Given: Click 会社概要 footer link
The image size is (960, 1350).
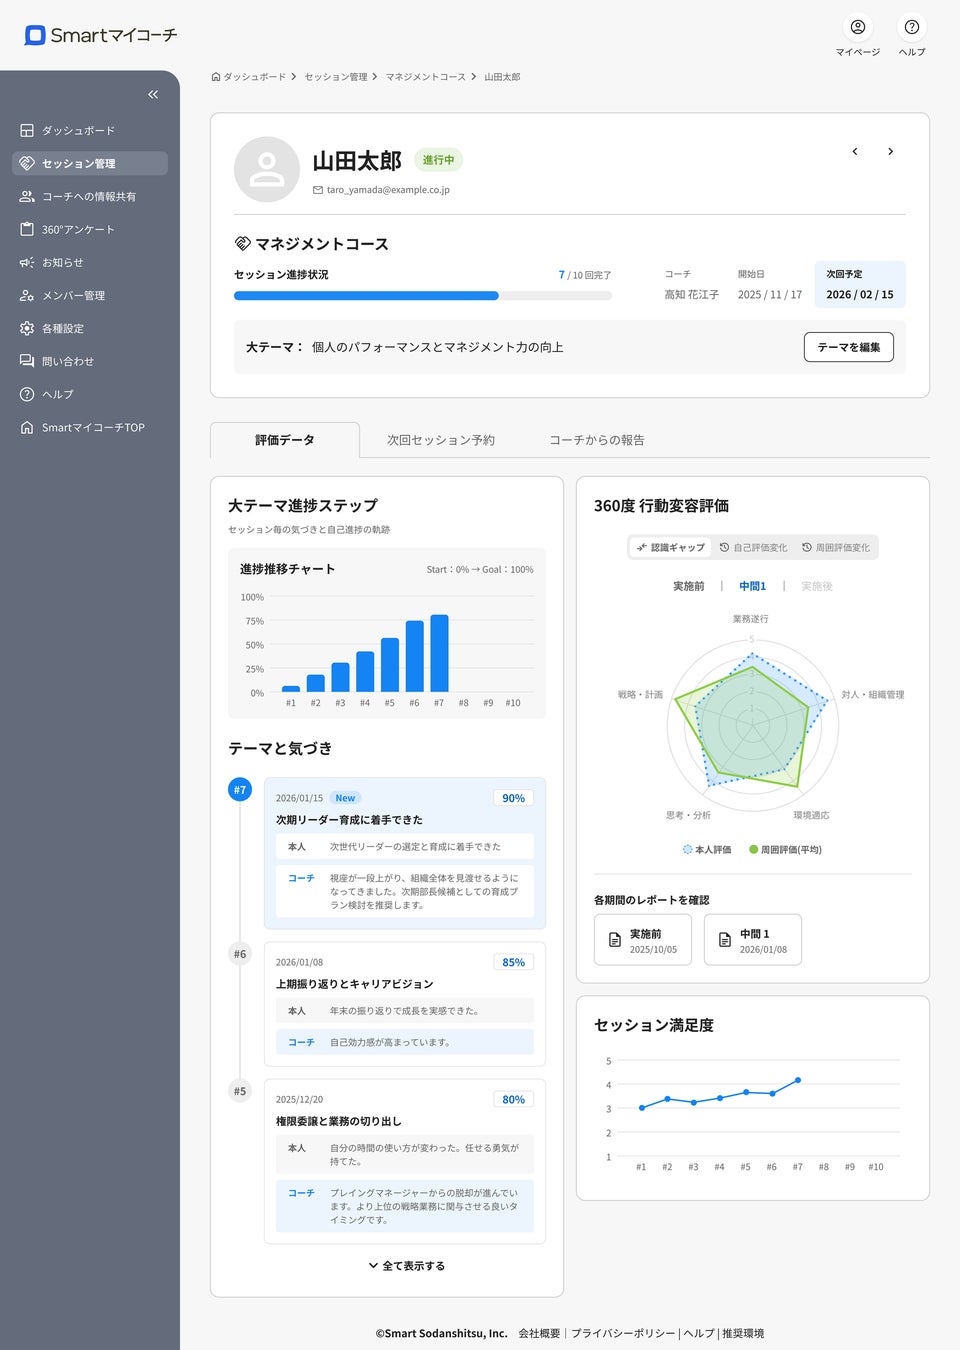Looking at the screenshot, I should pyautogui.click(x=539, y=1333).
